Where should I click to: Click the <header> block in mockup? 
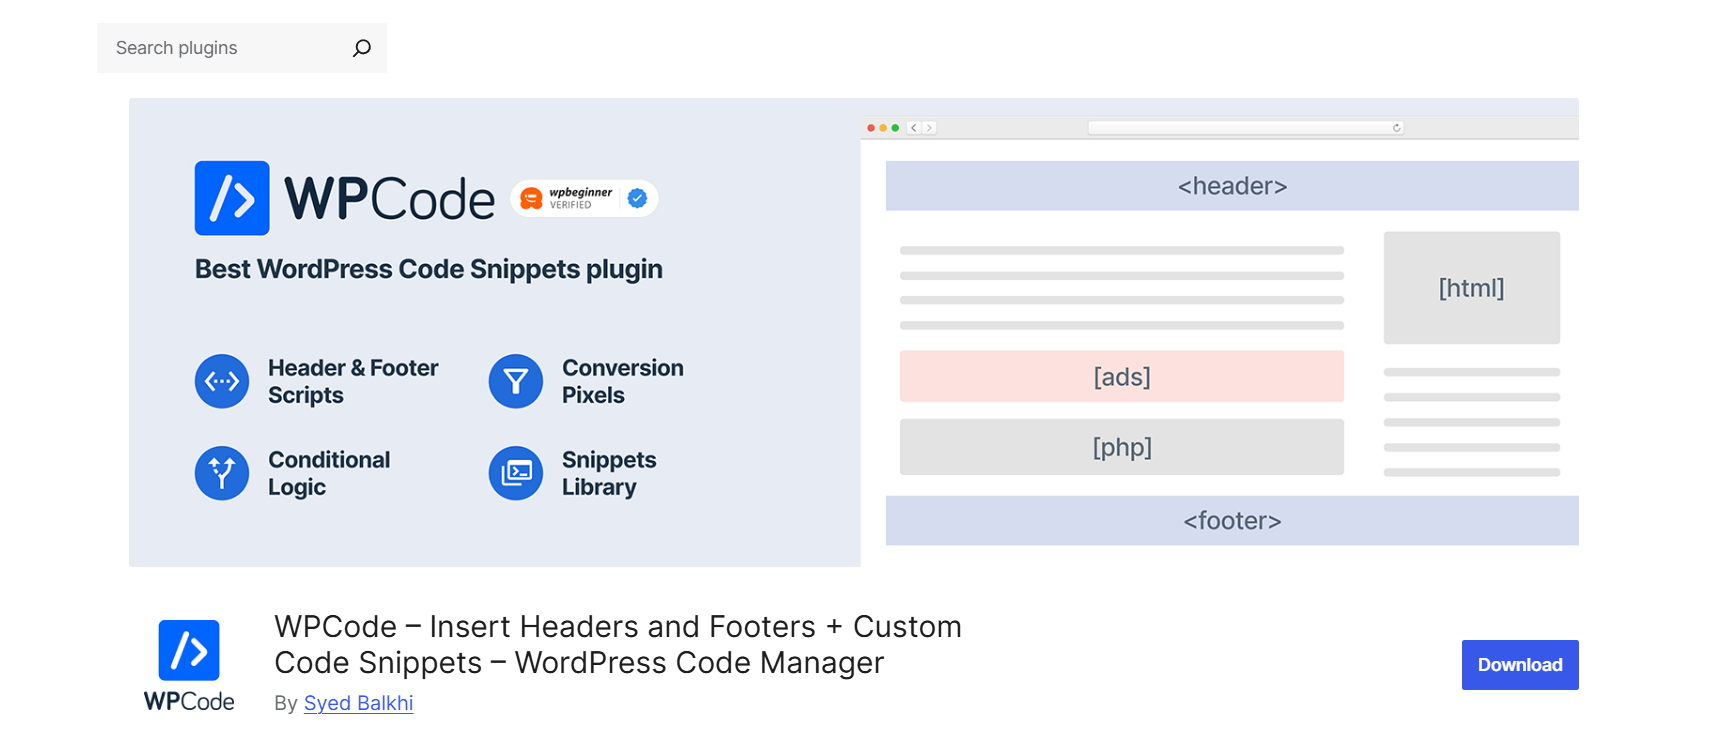click(x=1232, y=186)
